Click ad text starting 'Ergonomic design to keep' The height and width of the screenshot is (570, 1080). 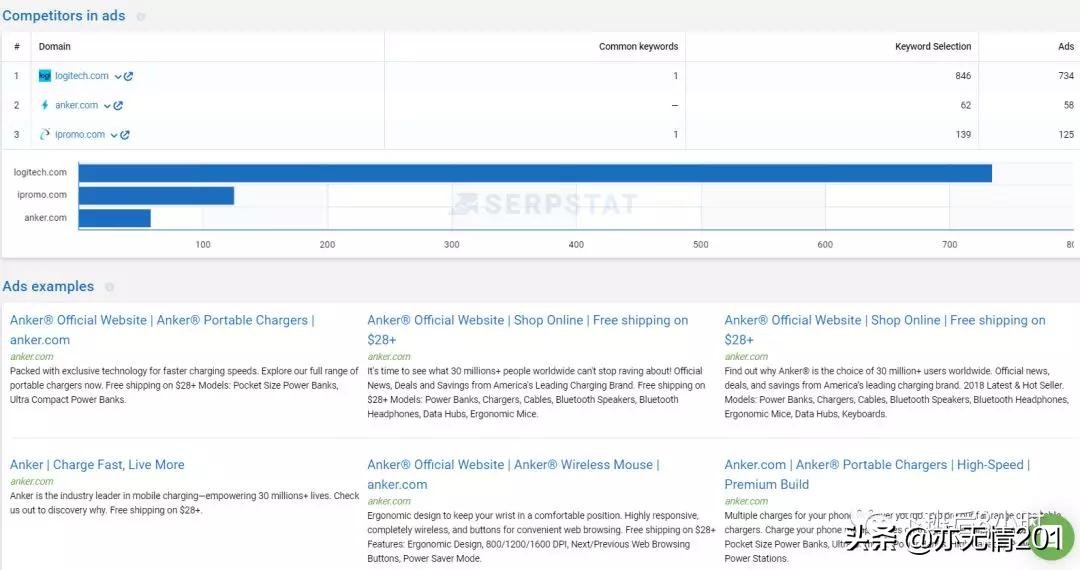click(541, 537)
